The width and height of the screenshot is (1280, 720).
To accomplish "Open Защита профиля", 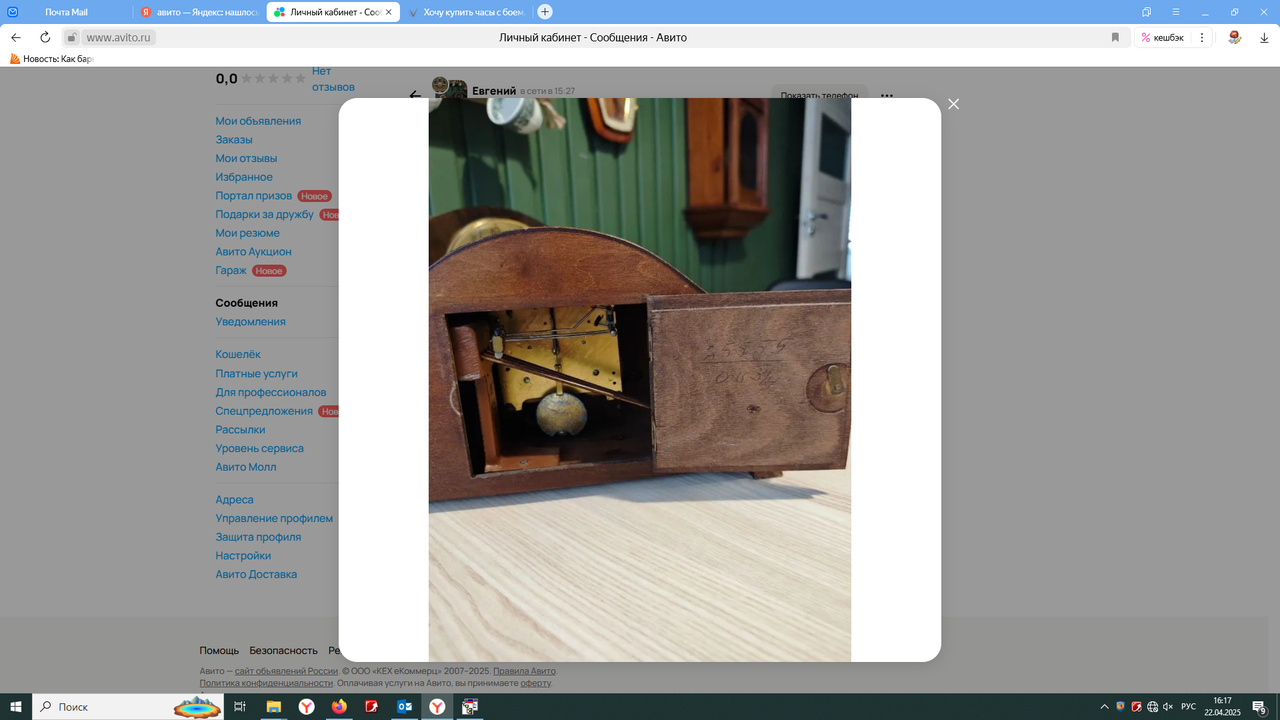I will coord(258,537).
